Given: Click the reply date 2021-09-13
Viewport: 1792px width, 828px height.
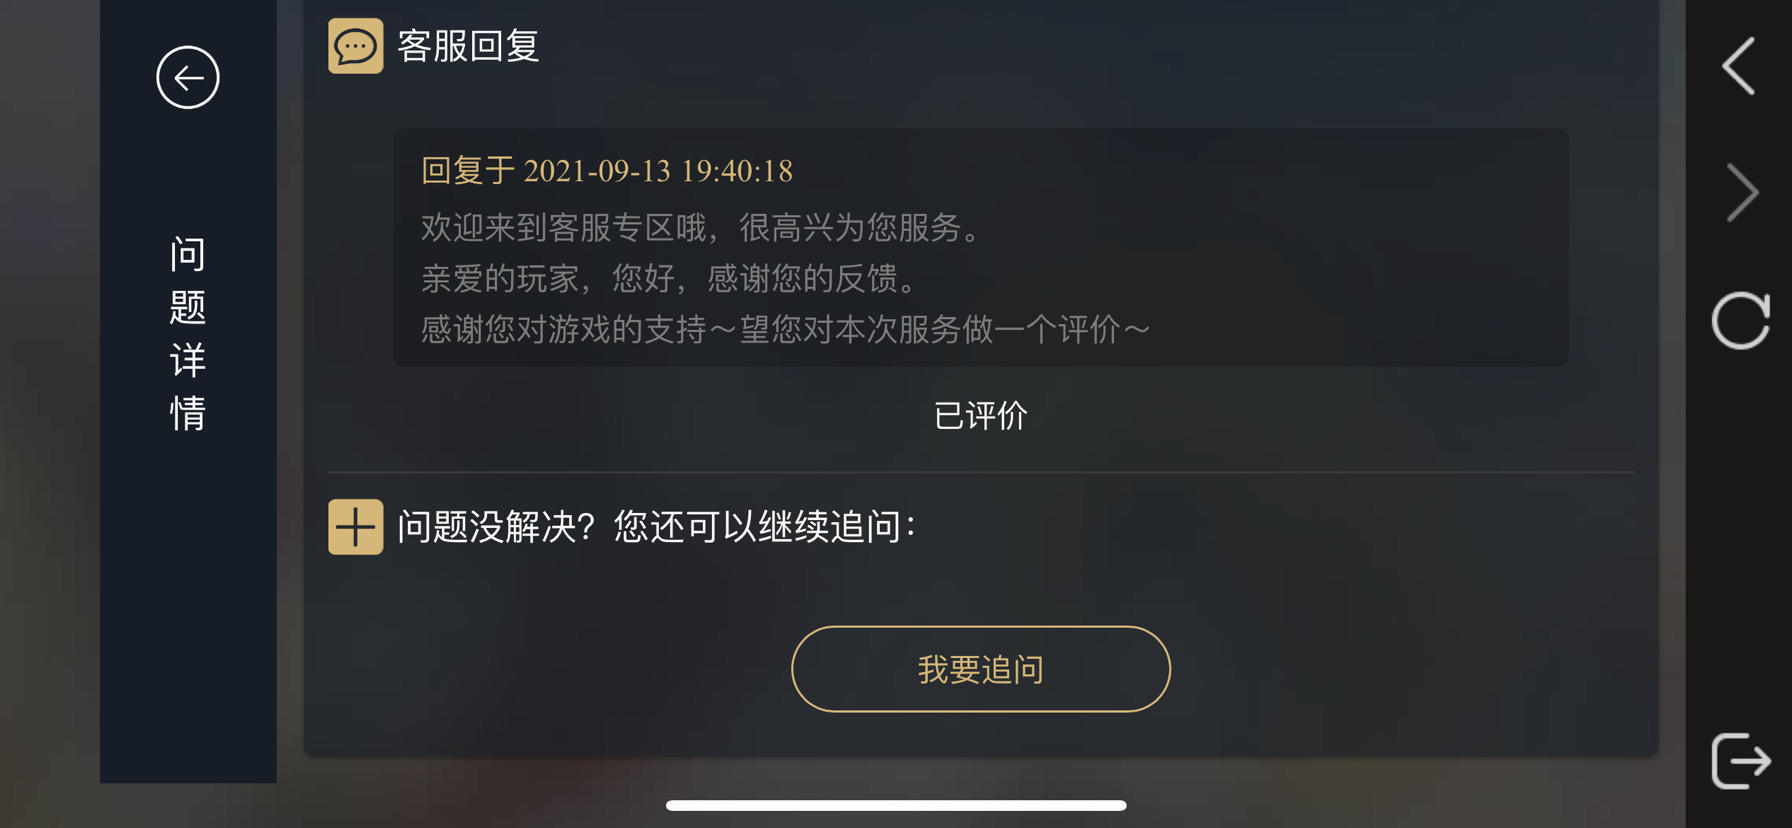Looking at the screenshot, I should click(x=597, y=171).
